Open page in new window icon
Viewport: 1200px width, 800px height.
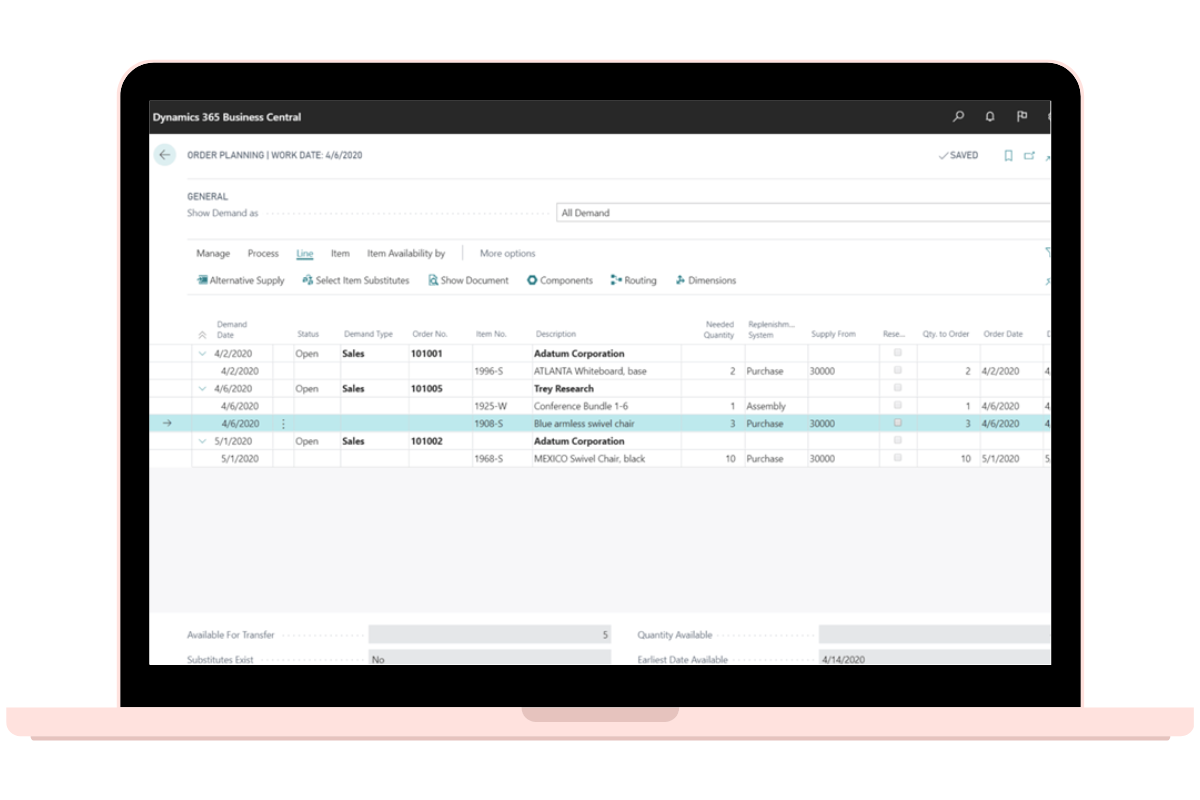click(1029, 156)
